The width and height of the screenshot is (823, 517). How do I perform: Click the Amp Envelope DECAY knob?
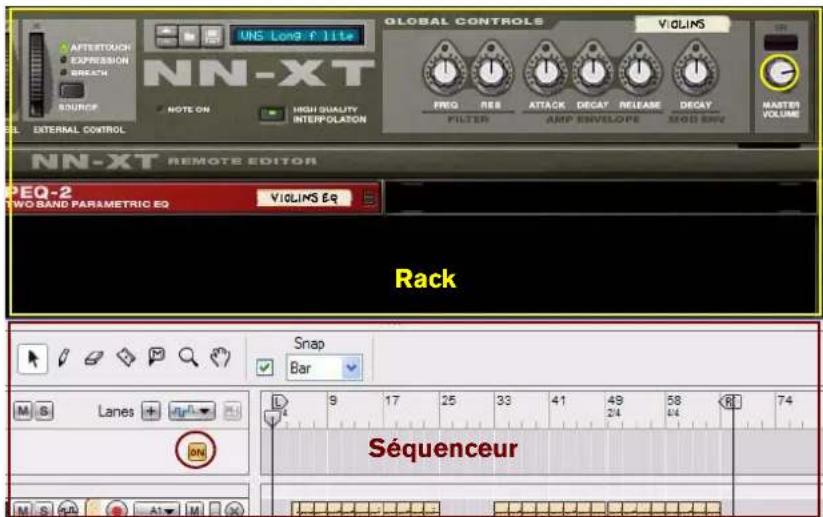tap(592, 72)
